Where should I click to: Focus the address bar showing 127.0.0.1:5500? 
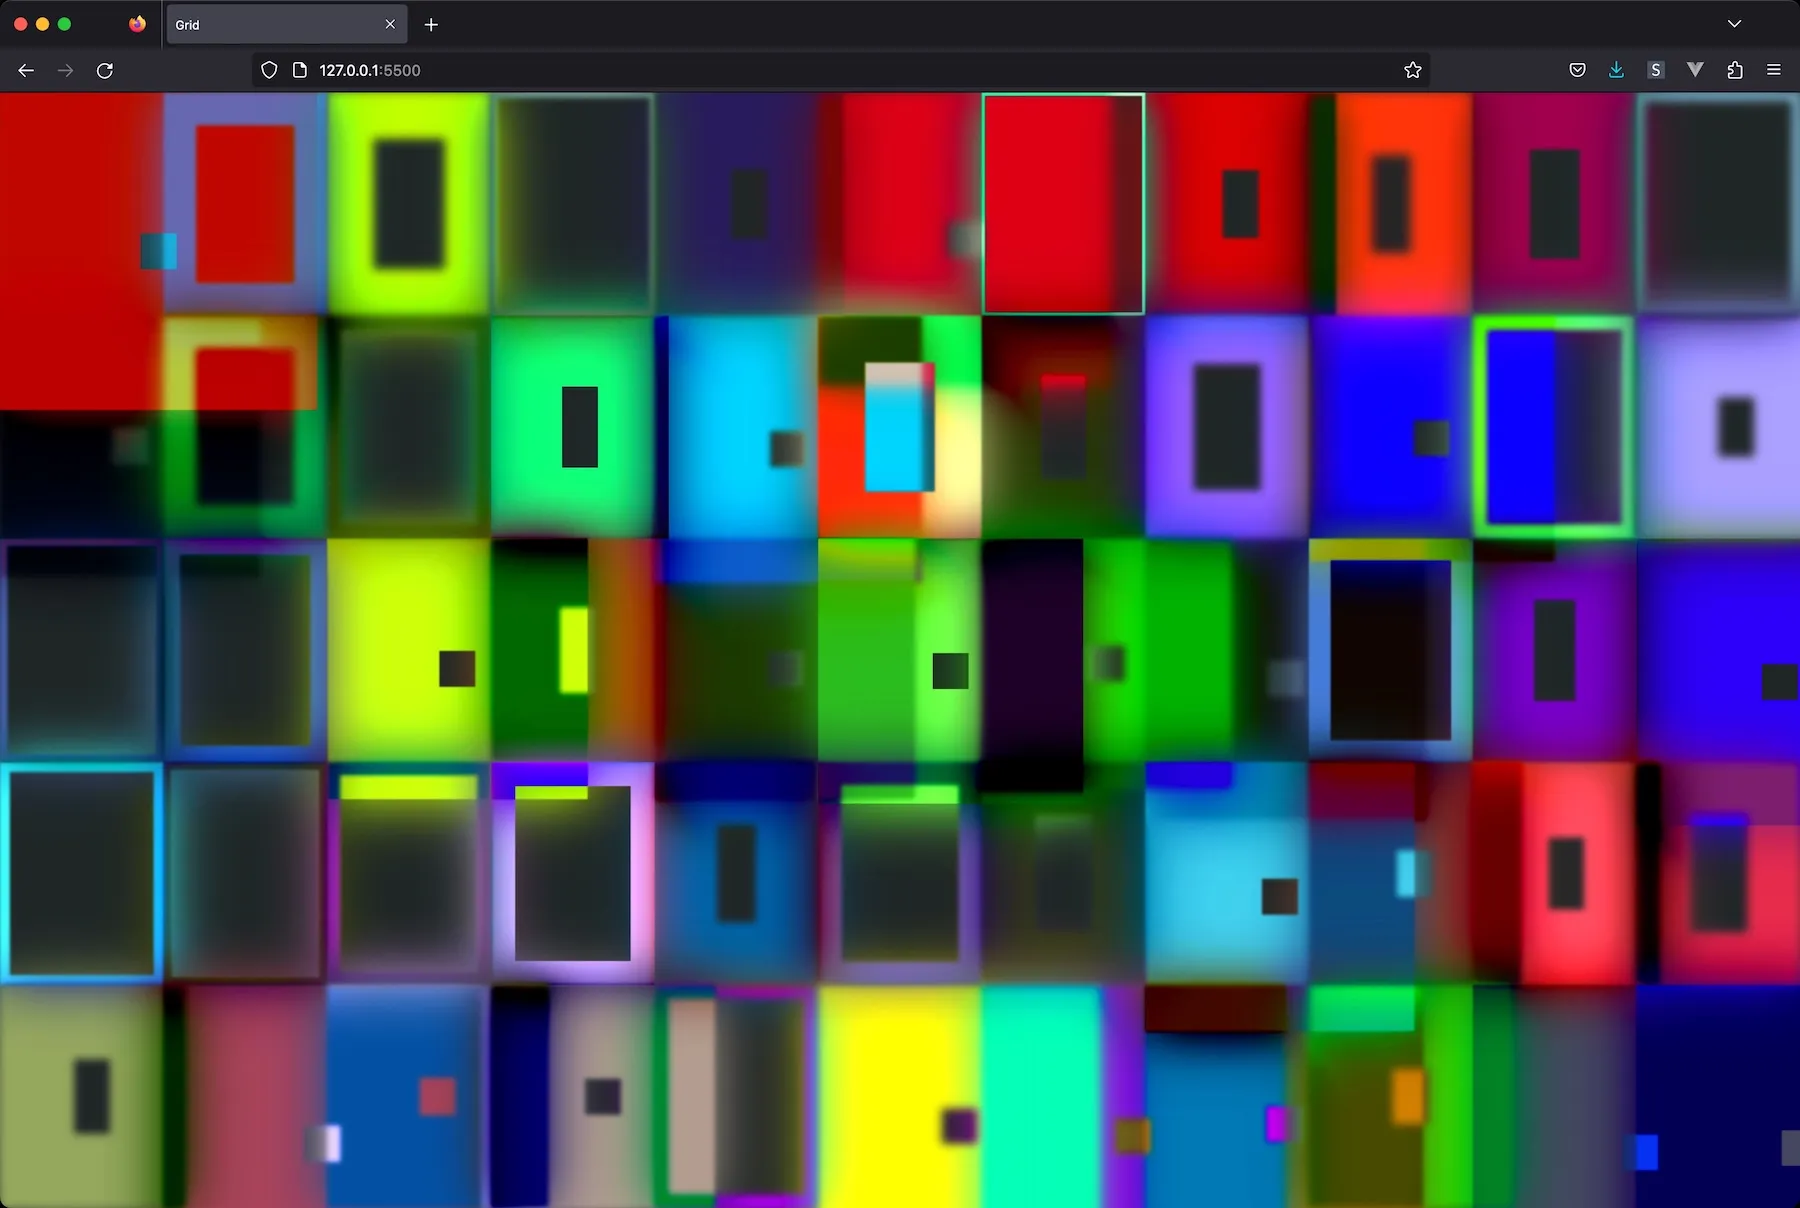pyautogui.click(x=800, y=70)
